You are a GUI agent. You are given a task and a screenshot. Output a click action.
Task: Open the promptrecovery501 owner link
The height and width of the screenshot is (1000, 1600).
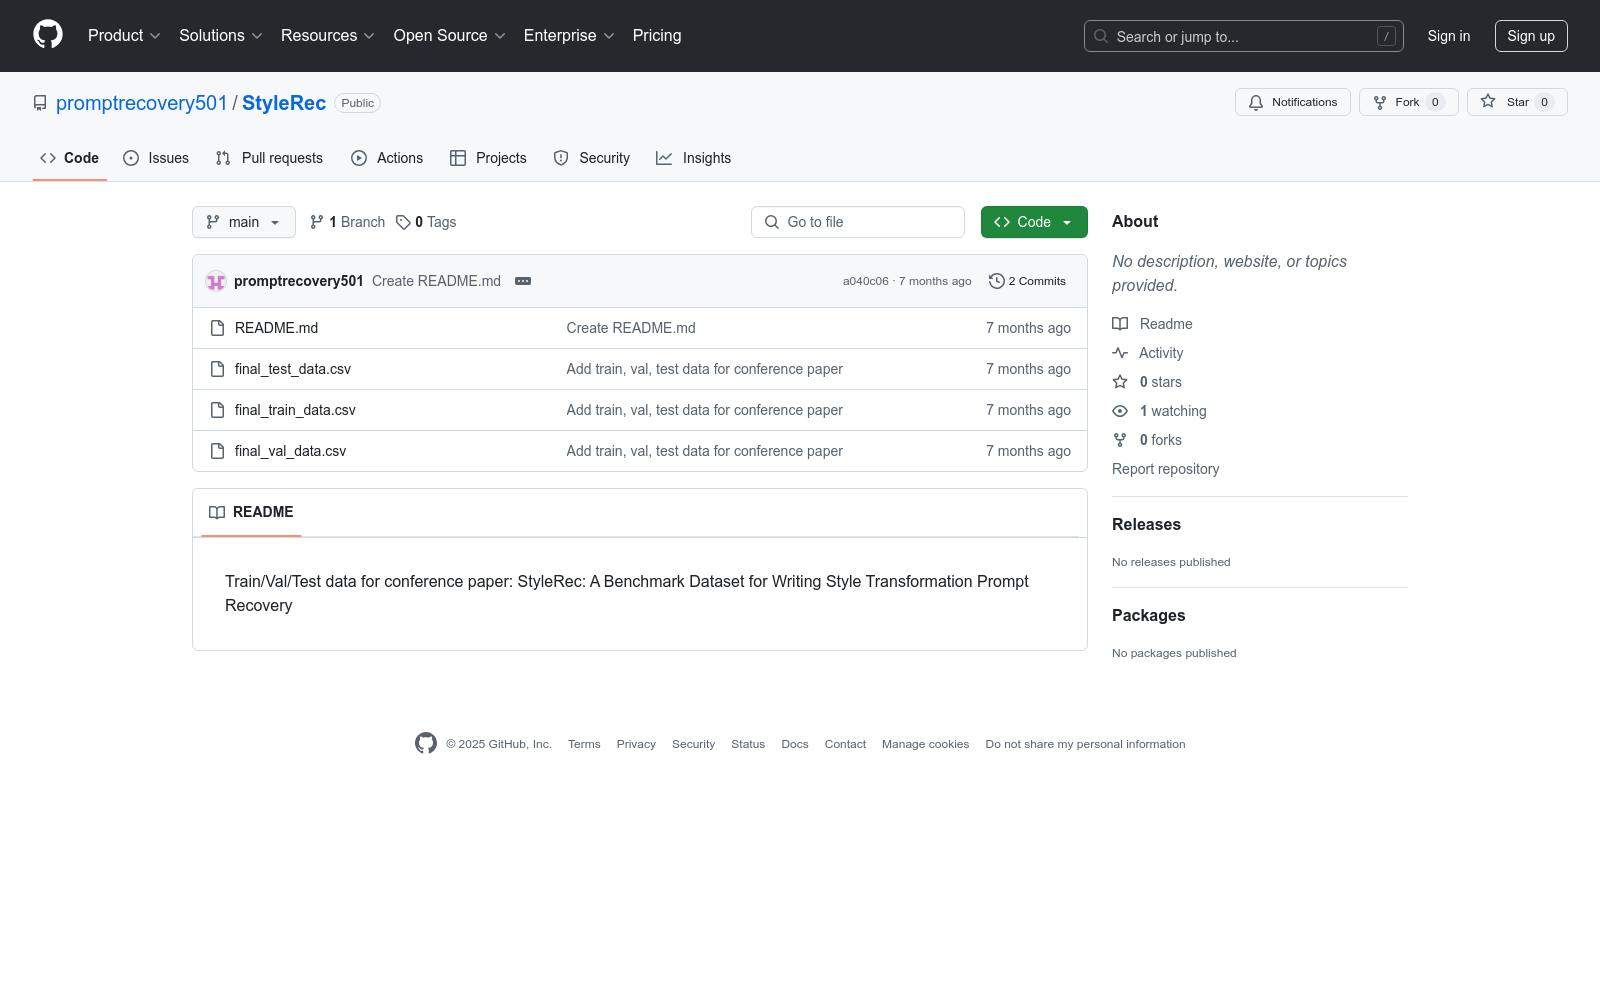pos(142,103)
